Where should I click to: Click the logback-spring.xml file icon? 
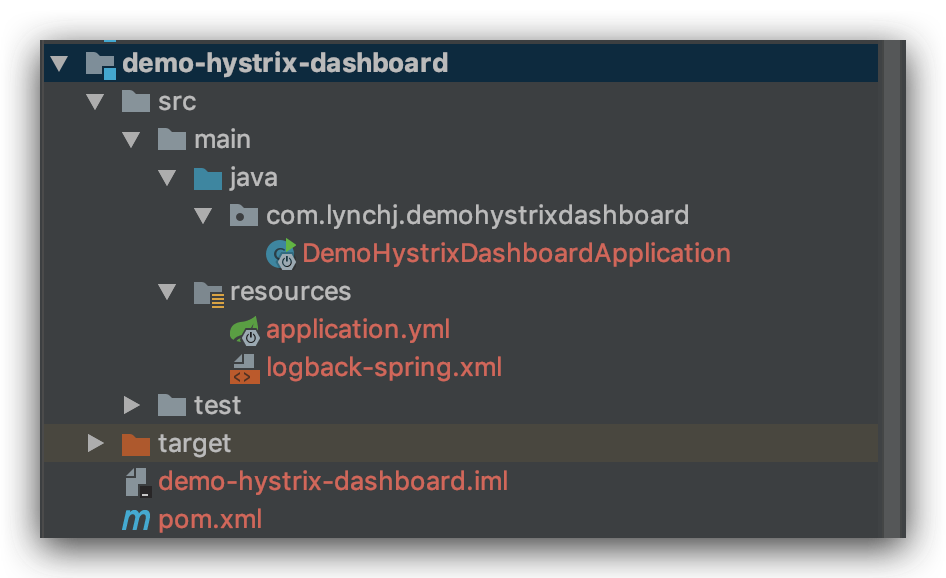click(244, 368)
